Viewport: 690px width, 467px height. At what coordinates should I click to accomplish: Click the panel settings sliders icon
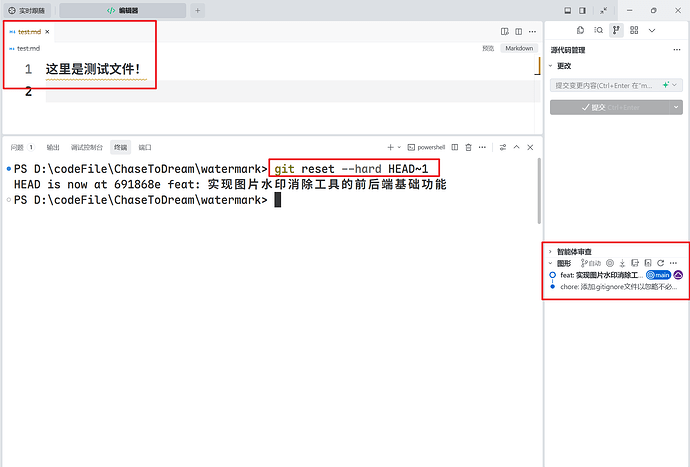pyautogui.click(x=503, y=147)
